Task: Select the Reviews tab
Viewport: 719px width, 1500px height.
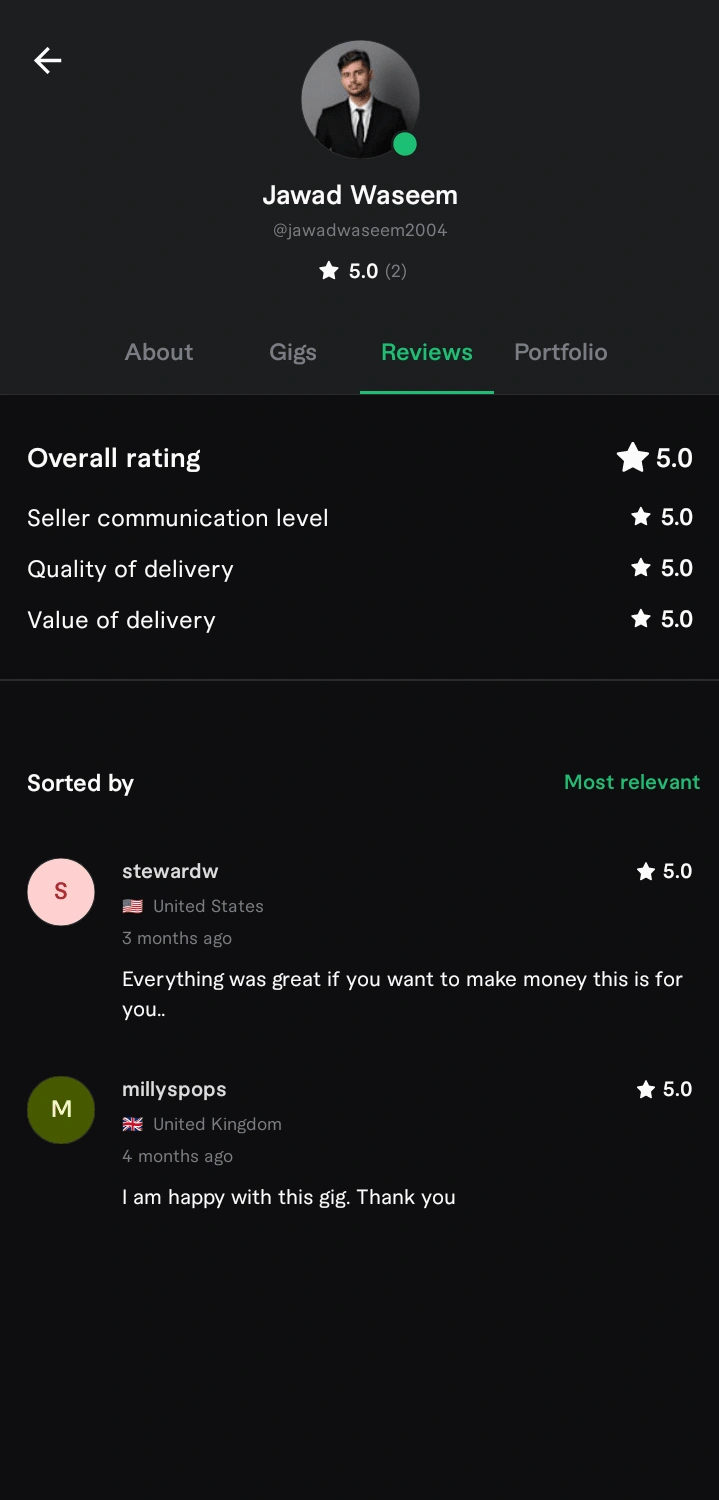Action: (x=427, y=352)
